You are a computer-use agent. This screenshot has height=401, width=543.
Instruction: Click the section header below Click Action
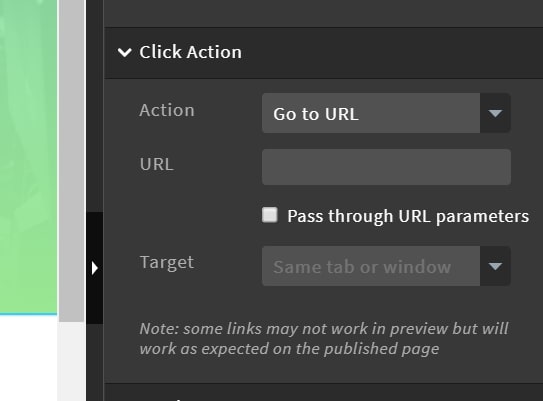coord(323,392)
